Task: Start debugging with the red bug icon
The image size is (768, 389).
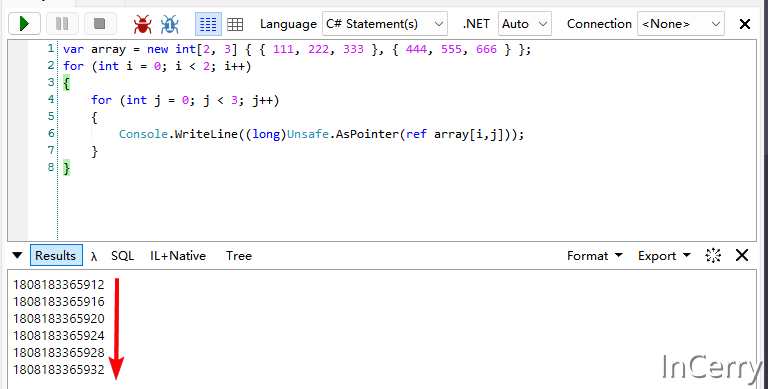Action: point(143,24)
